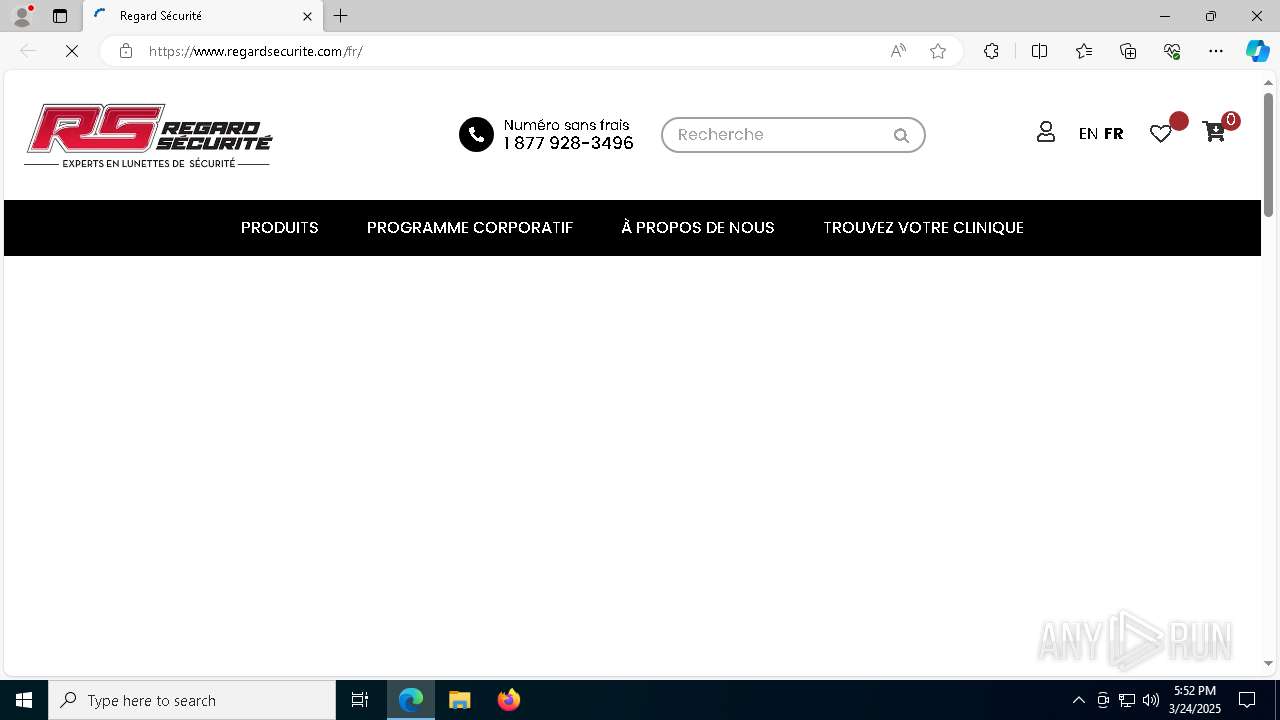Open the Collections icon
Screen dimensions: 1280x720
click(1128, 51)
